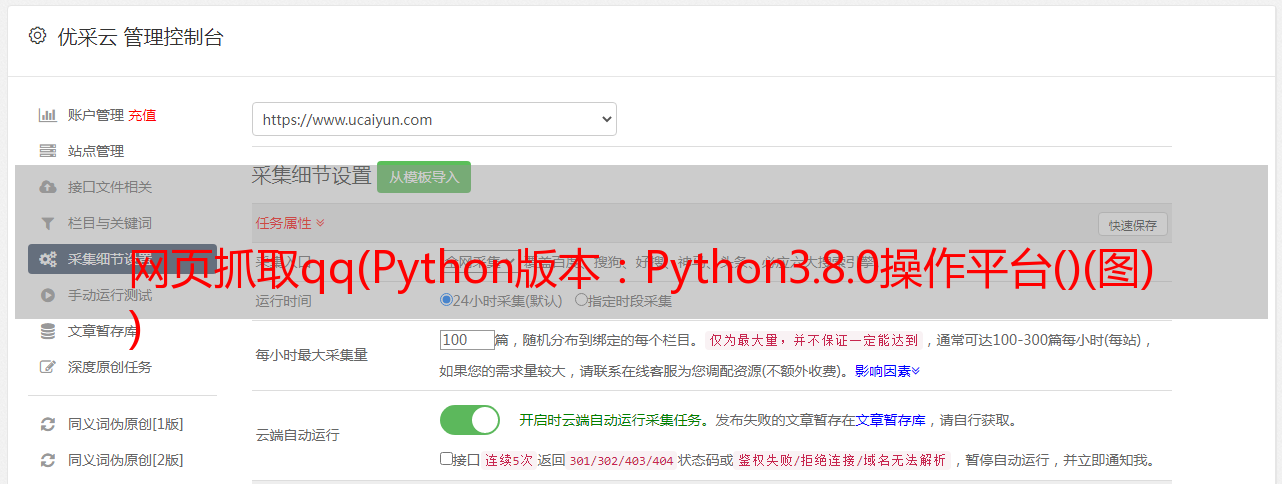Go to 栏目与关键词 in the sidebar
1282x484 pixels.
pyautogui.click(x=110, y=223)
